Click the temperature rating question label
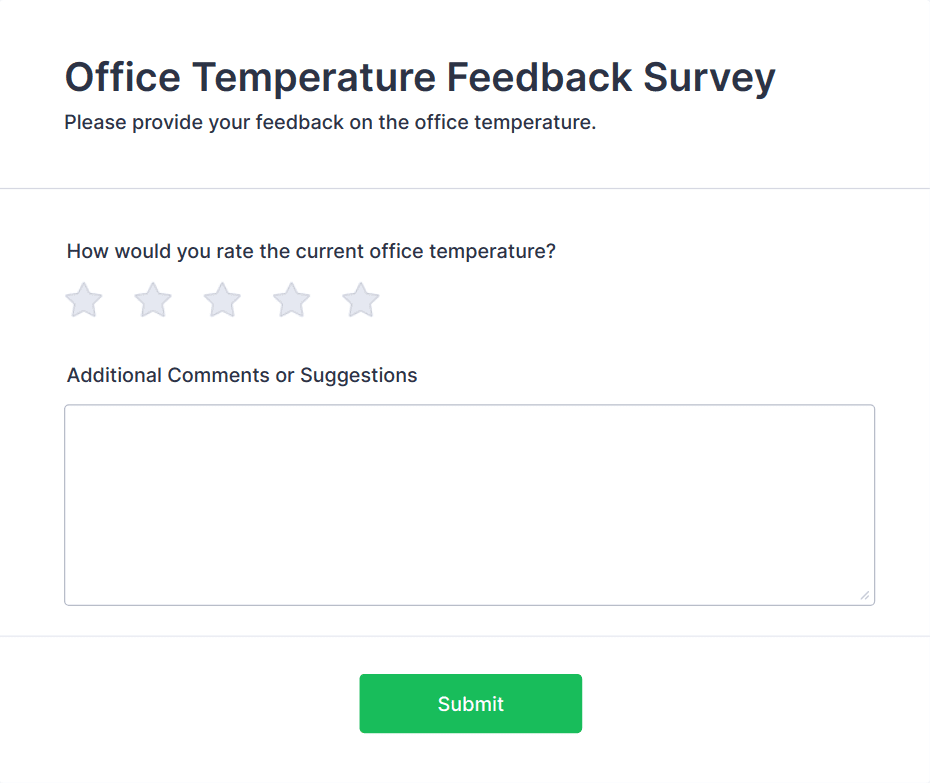 coord(311,251)
